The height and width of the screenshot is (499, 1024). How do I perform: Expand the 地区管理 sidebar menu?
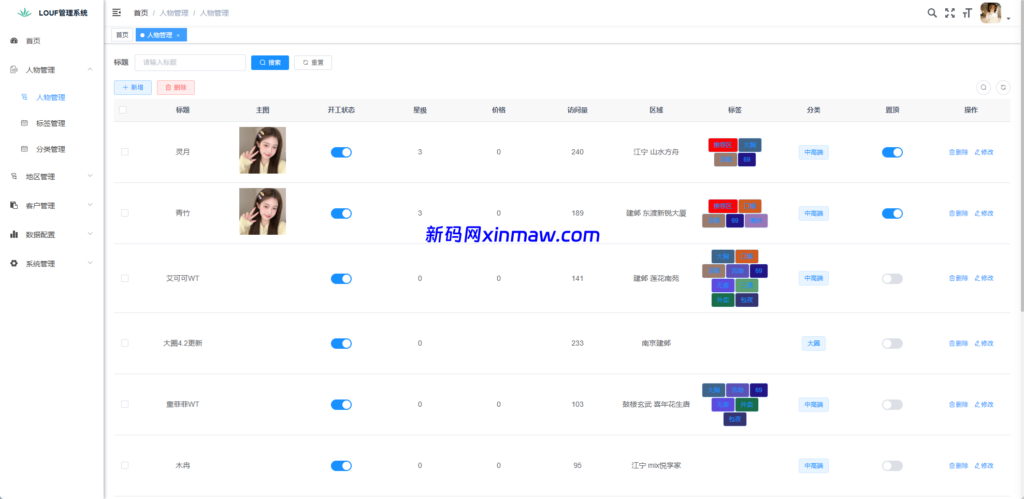pyautogui.click(x=50, y=176)
